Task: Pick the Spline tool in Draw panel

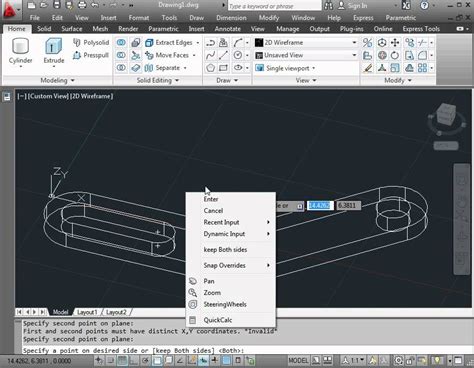Action: 210,55
